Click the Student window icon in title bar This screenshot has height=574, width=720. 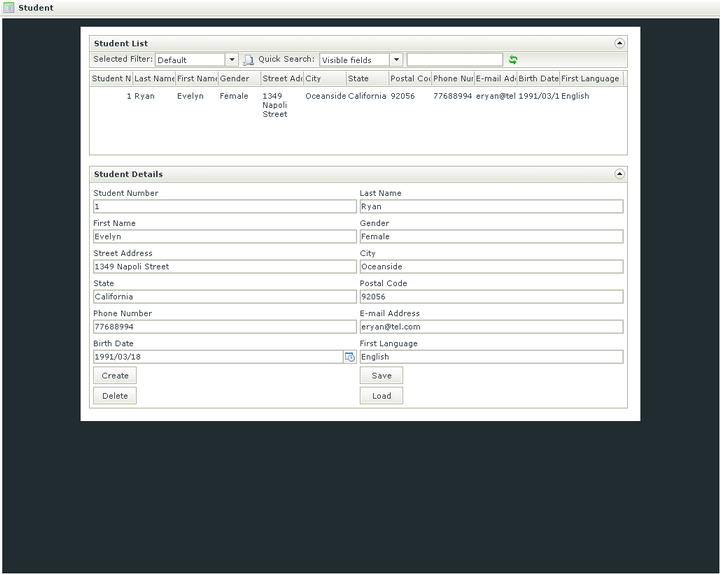pyautogui.click(x=9, y=7)
